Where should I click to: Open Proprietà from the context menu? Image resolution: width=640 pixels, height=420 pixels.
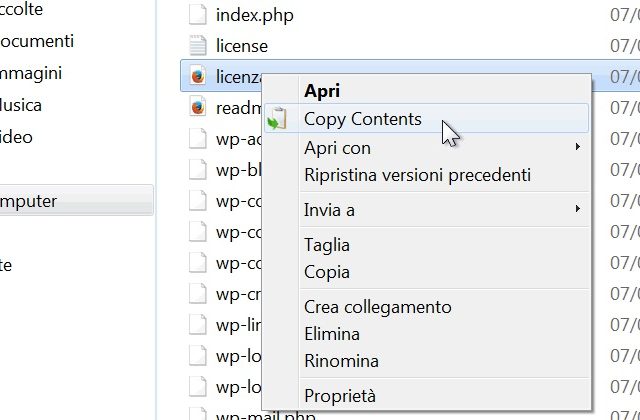point(340,395)
